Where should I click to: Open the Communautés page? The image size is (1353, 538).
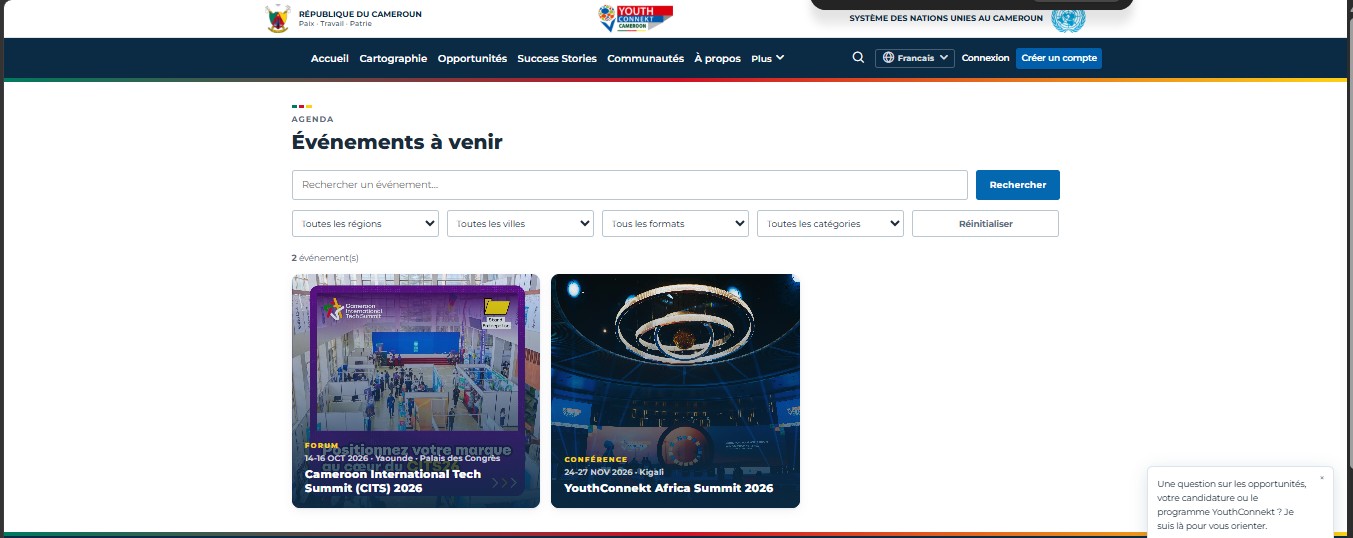point(645,58)
